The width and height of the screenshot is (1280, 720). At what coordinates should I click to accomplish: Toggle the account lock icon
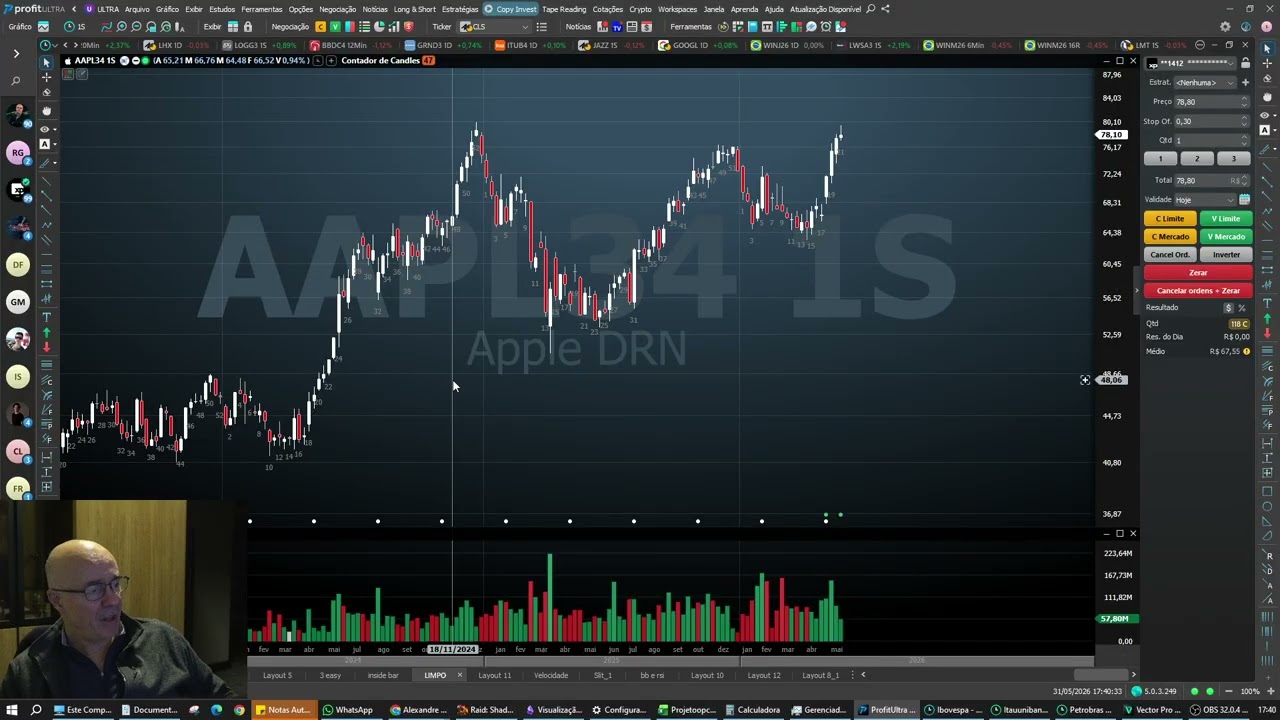tap(1245, 63)
